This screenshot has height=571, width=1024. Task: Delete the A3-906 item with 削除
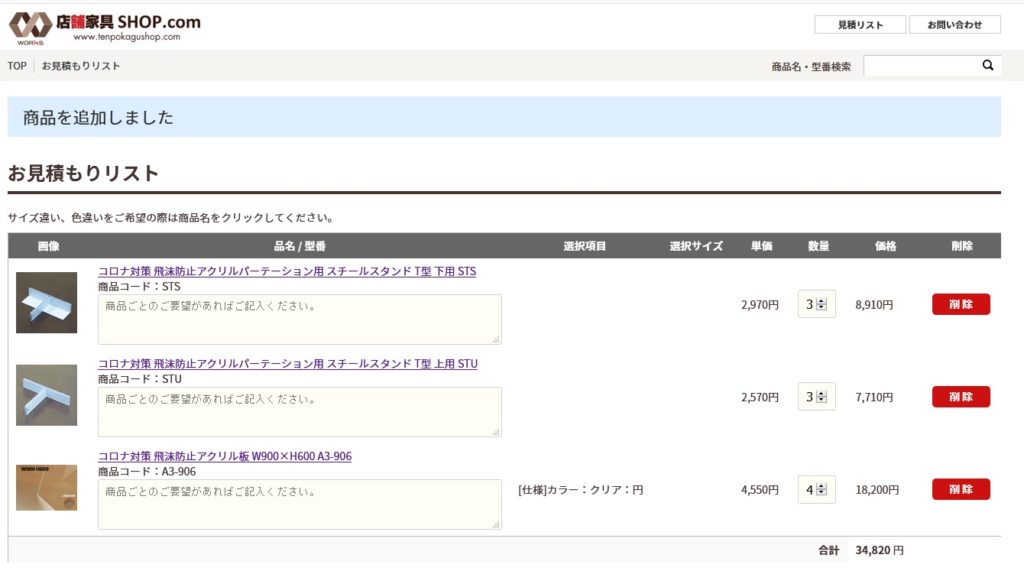point(961,489)
